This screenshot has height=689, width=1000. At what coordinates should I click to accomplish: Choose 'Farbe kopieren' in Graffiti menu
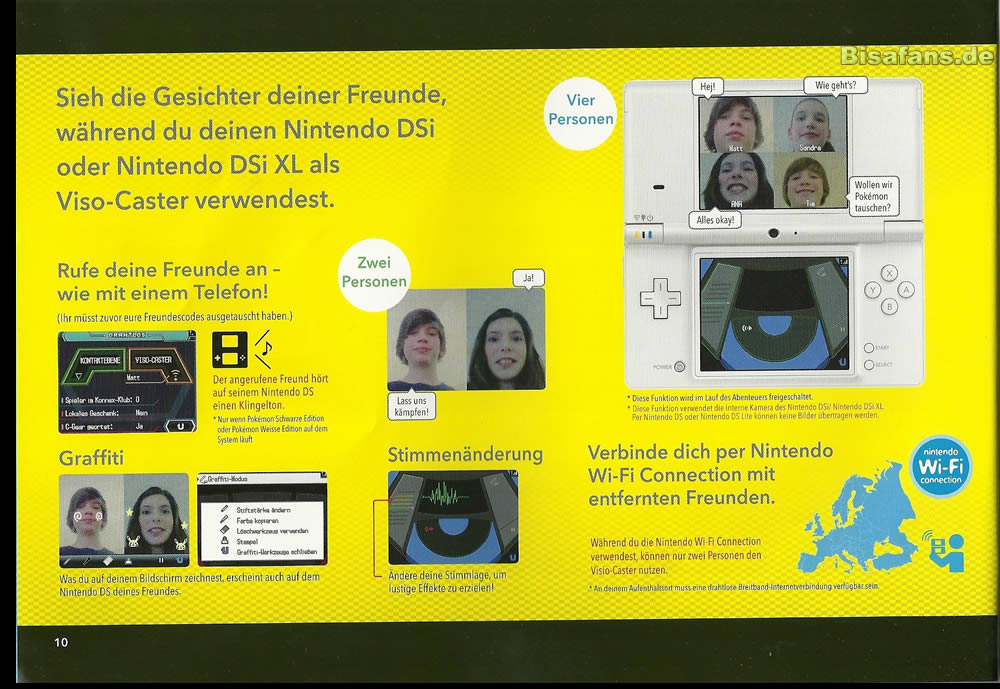(258, 520)
